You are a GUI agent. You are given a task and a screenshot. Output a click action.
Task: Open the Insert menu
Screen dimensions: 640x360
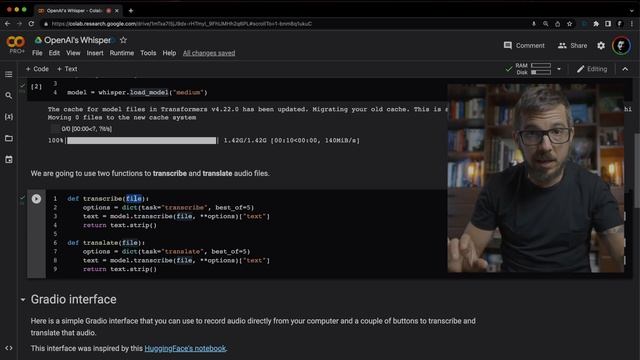(95, 53)
